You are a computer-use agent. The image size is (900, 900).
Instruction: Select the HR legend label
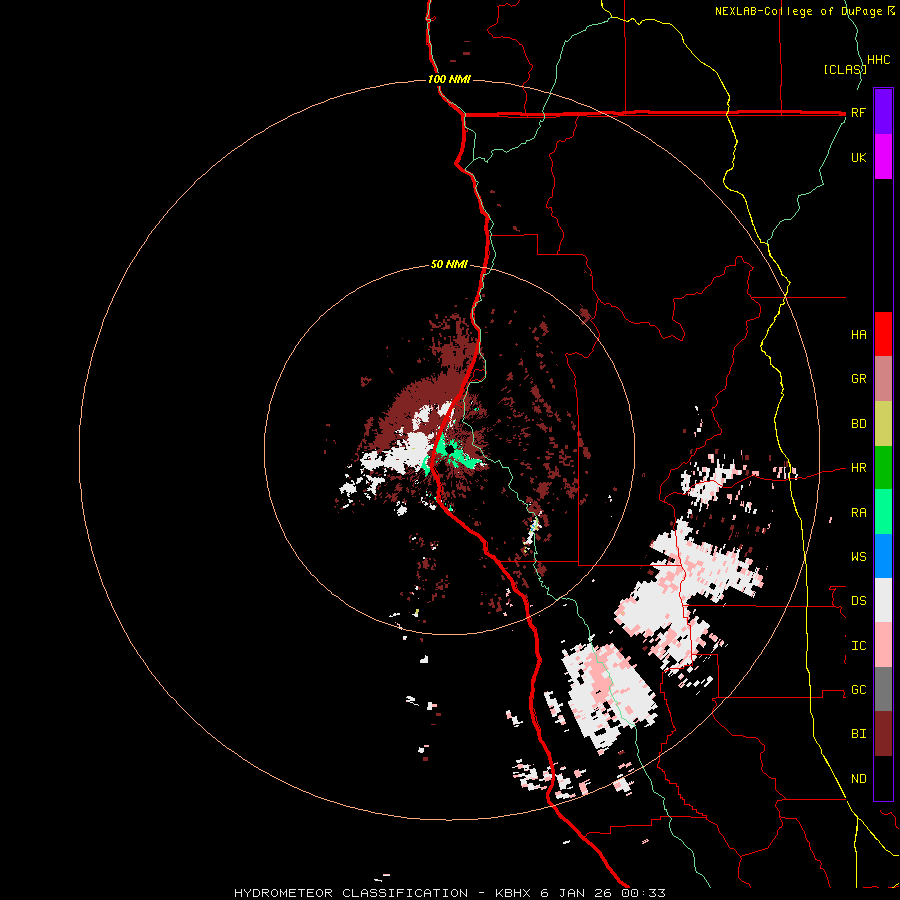click(x=858, y=468)
